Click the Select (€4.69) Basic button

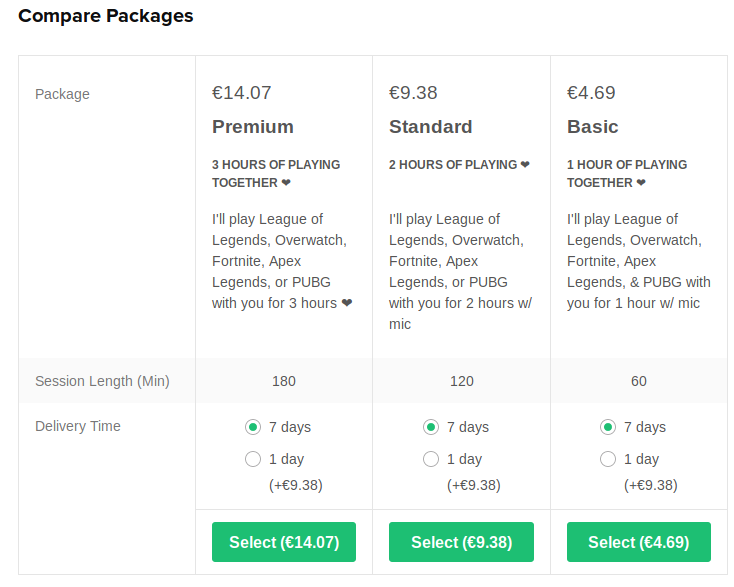639,542
